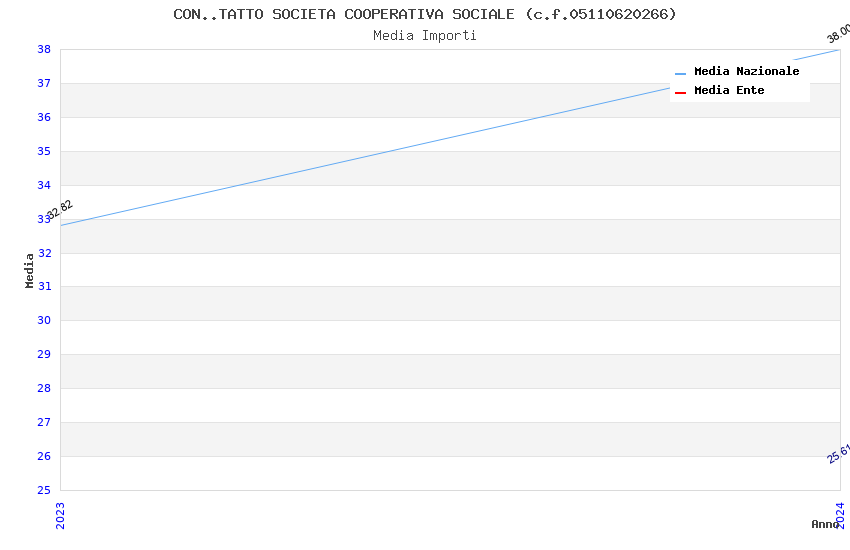Screen dimensions: 850x550
Task: Click the Anno x-axis title
Action: (x=825, y=524)
